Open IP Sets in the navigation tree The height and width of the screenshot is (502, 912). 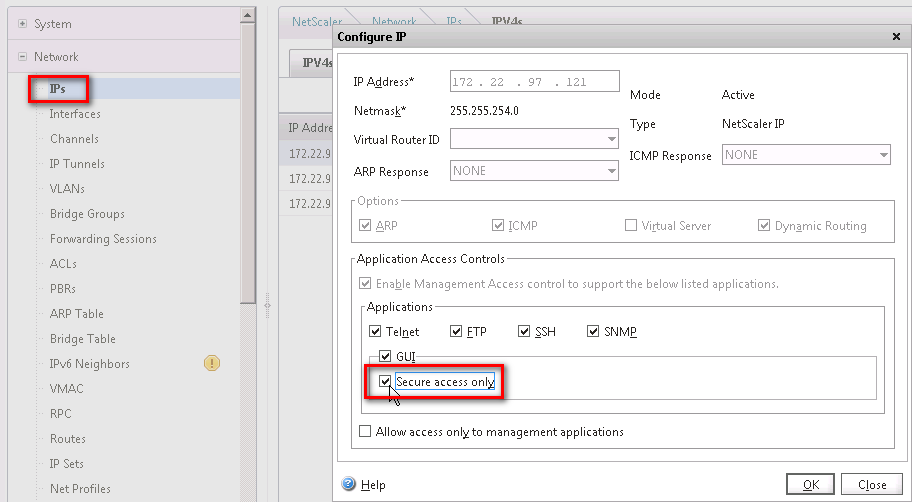(x=67, y=464)
